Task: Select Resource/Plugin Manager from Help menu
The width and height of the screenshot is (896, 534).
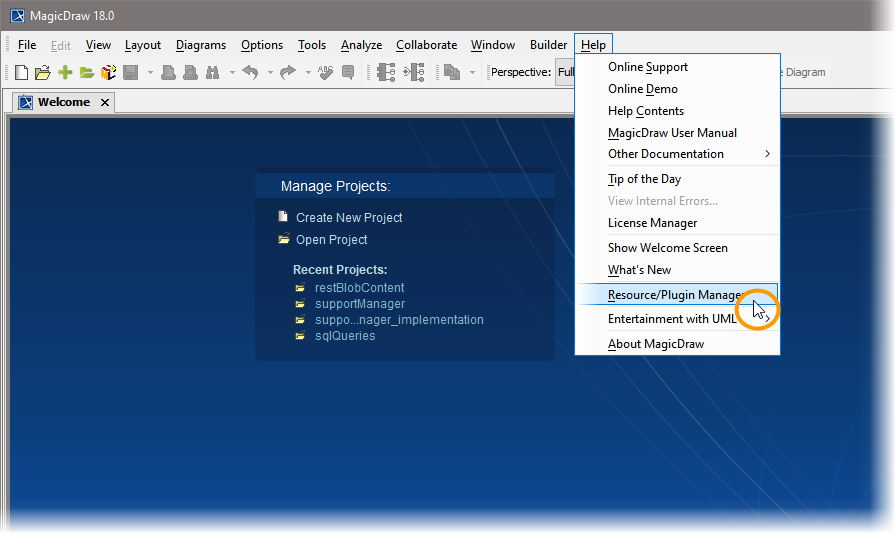Action: point(676,295)
